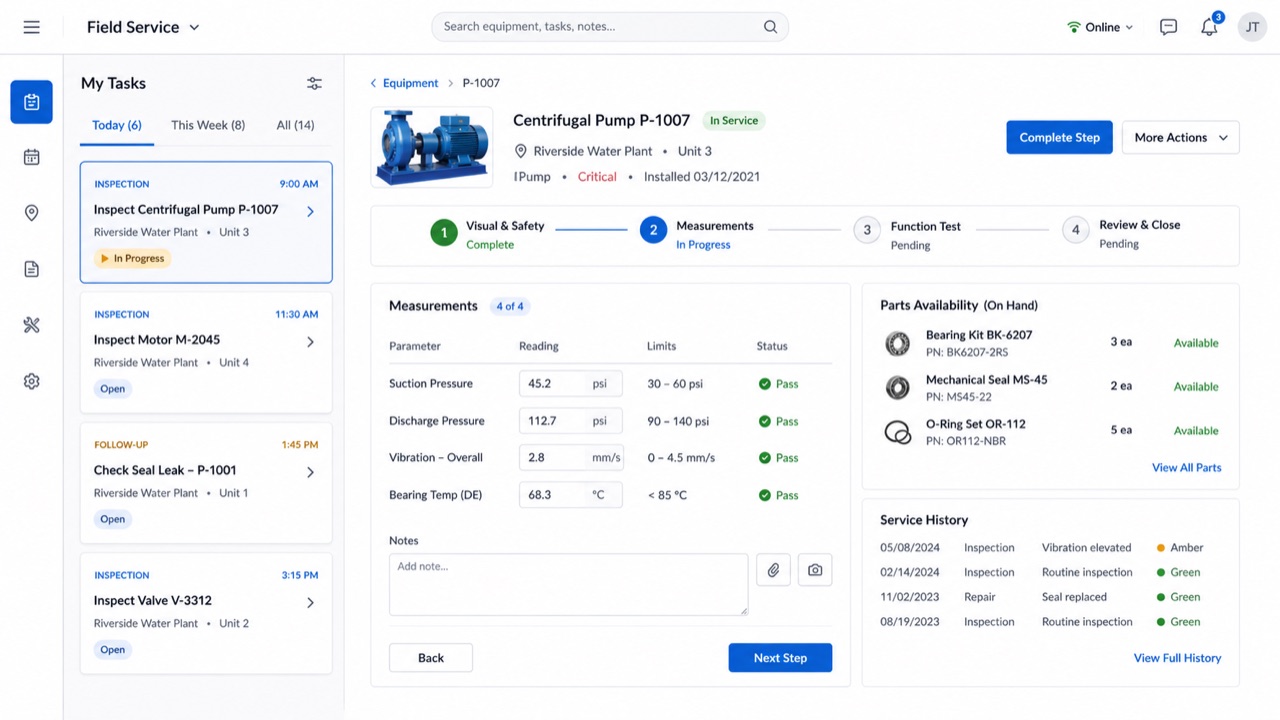This screenshot has width=1280, height=720.
Task: Click the Next Step button
Action: point(780,658)
